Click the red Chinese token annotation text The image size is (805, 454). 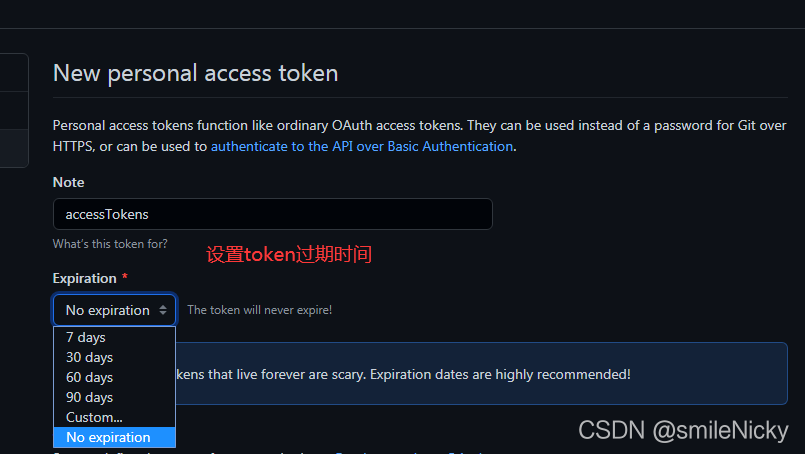(289, 254)
